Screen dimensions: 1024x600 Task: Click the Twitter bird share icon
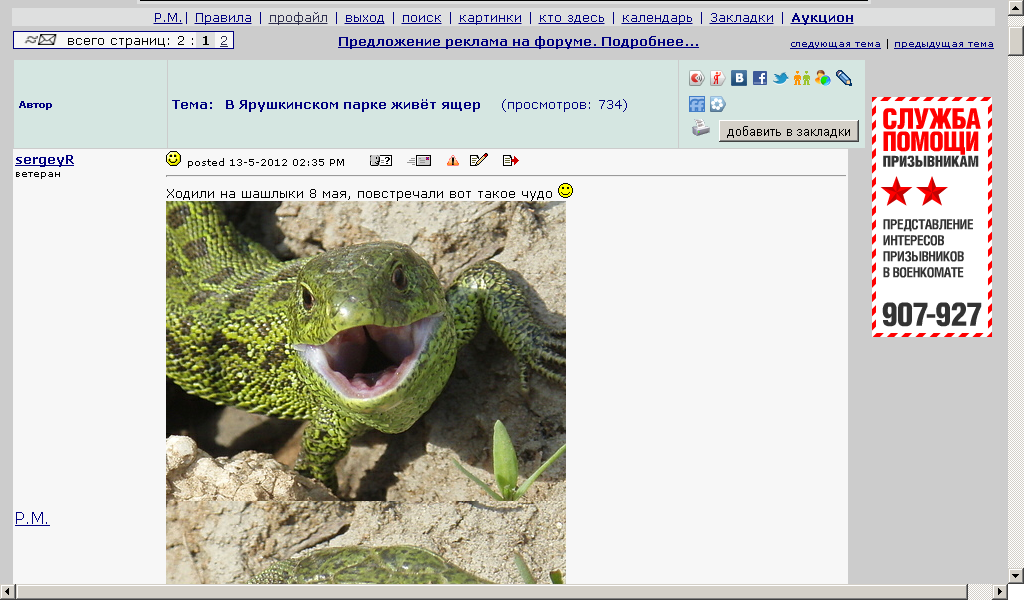point(781,78)
